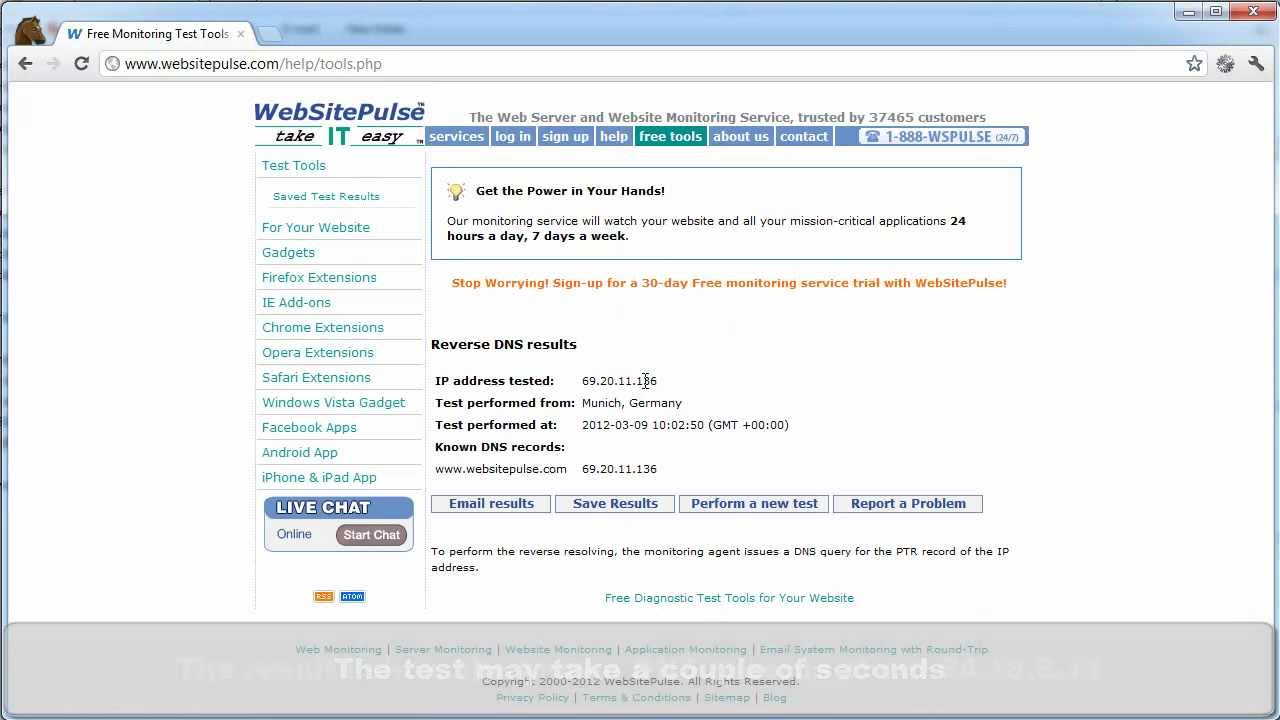Open the Chrome Extensions sidebar link
1280x720 pixels.
[322, 327]
